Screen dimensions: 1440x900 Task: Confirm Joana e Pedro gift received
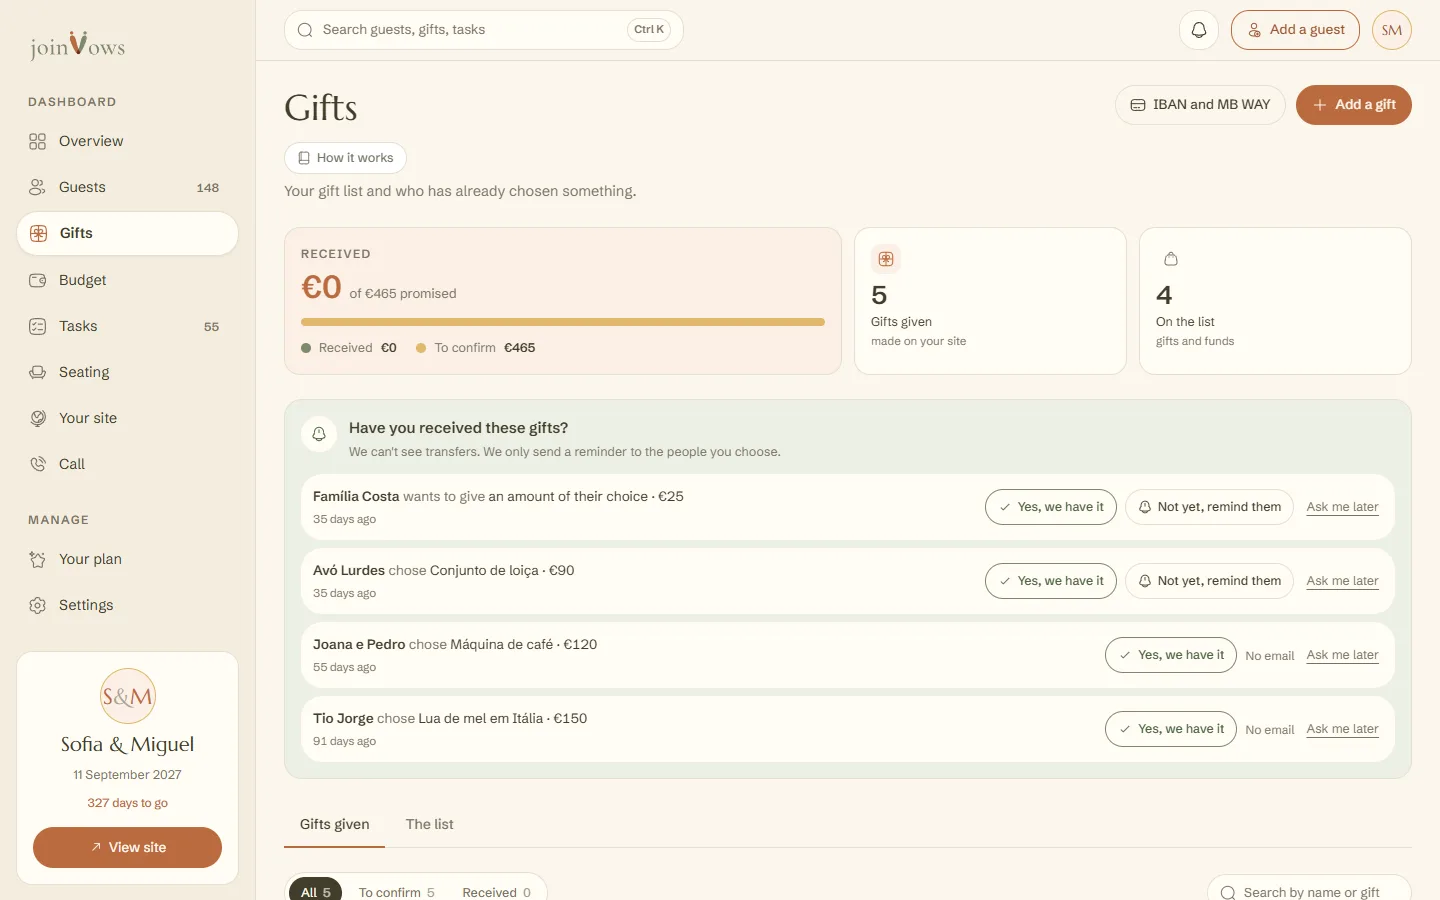(1171, 655)
